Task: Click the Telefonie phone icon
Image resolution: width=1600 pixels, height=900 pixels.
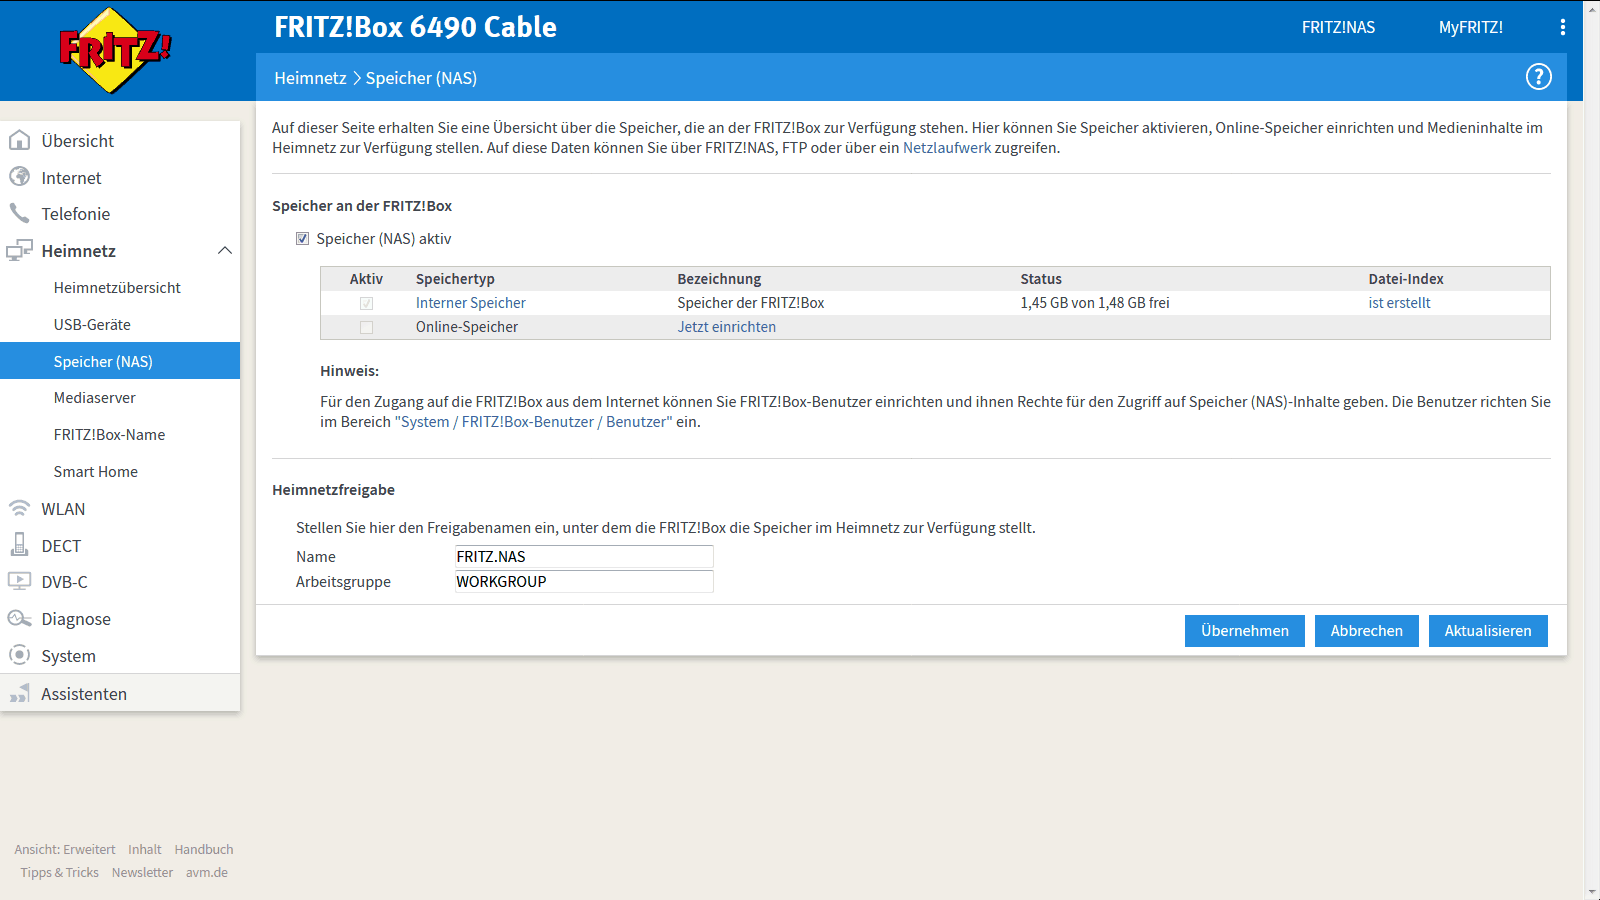Action: coord(19,213)
